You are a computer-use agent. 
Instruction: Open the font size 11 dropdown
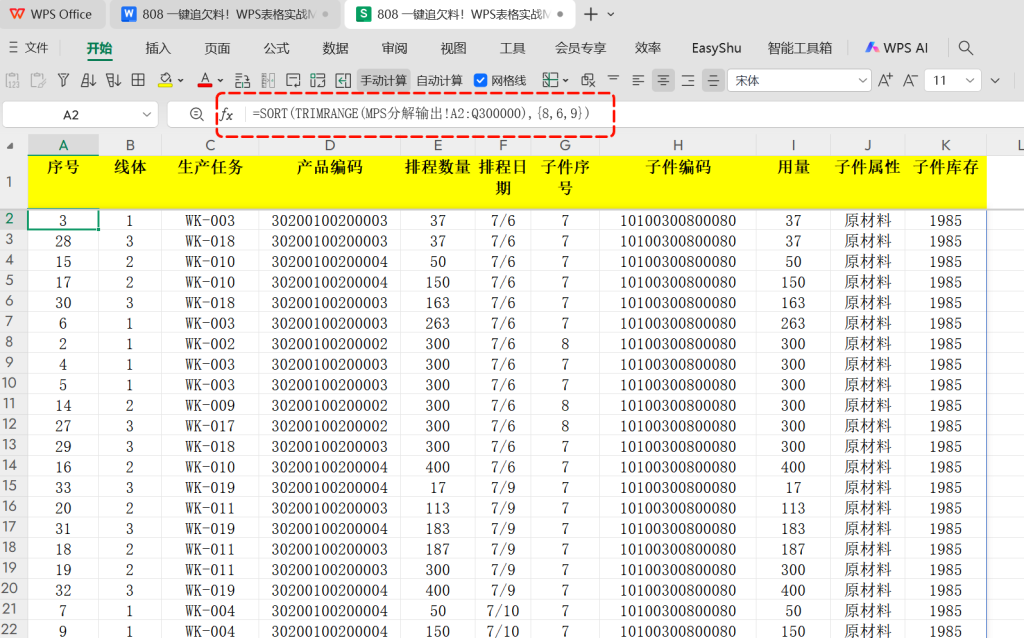tap(970, 80)
